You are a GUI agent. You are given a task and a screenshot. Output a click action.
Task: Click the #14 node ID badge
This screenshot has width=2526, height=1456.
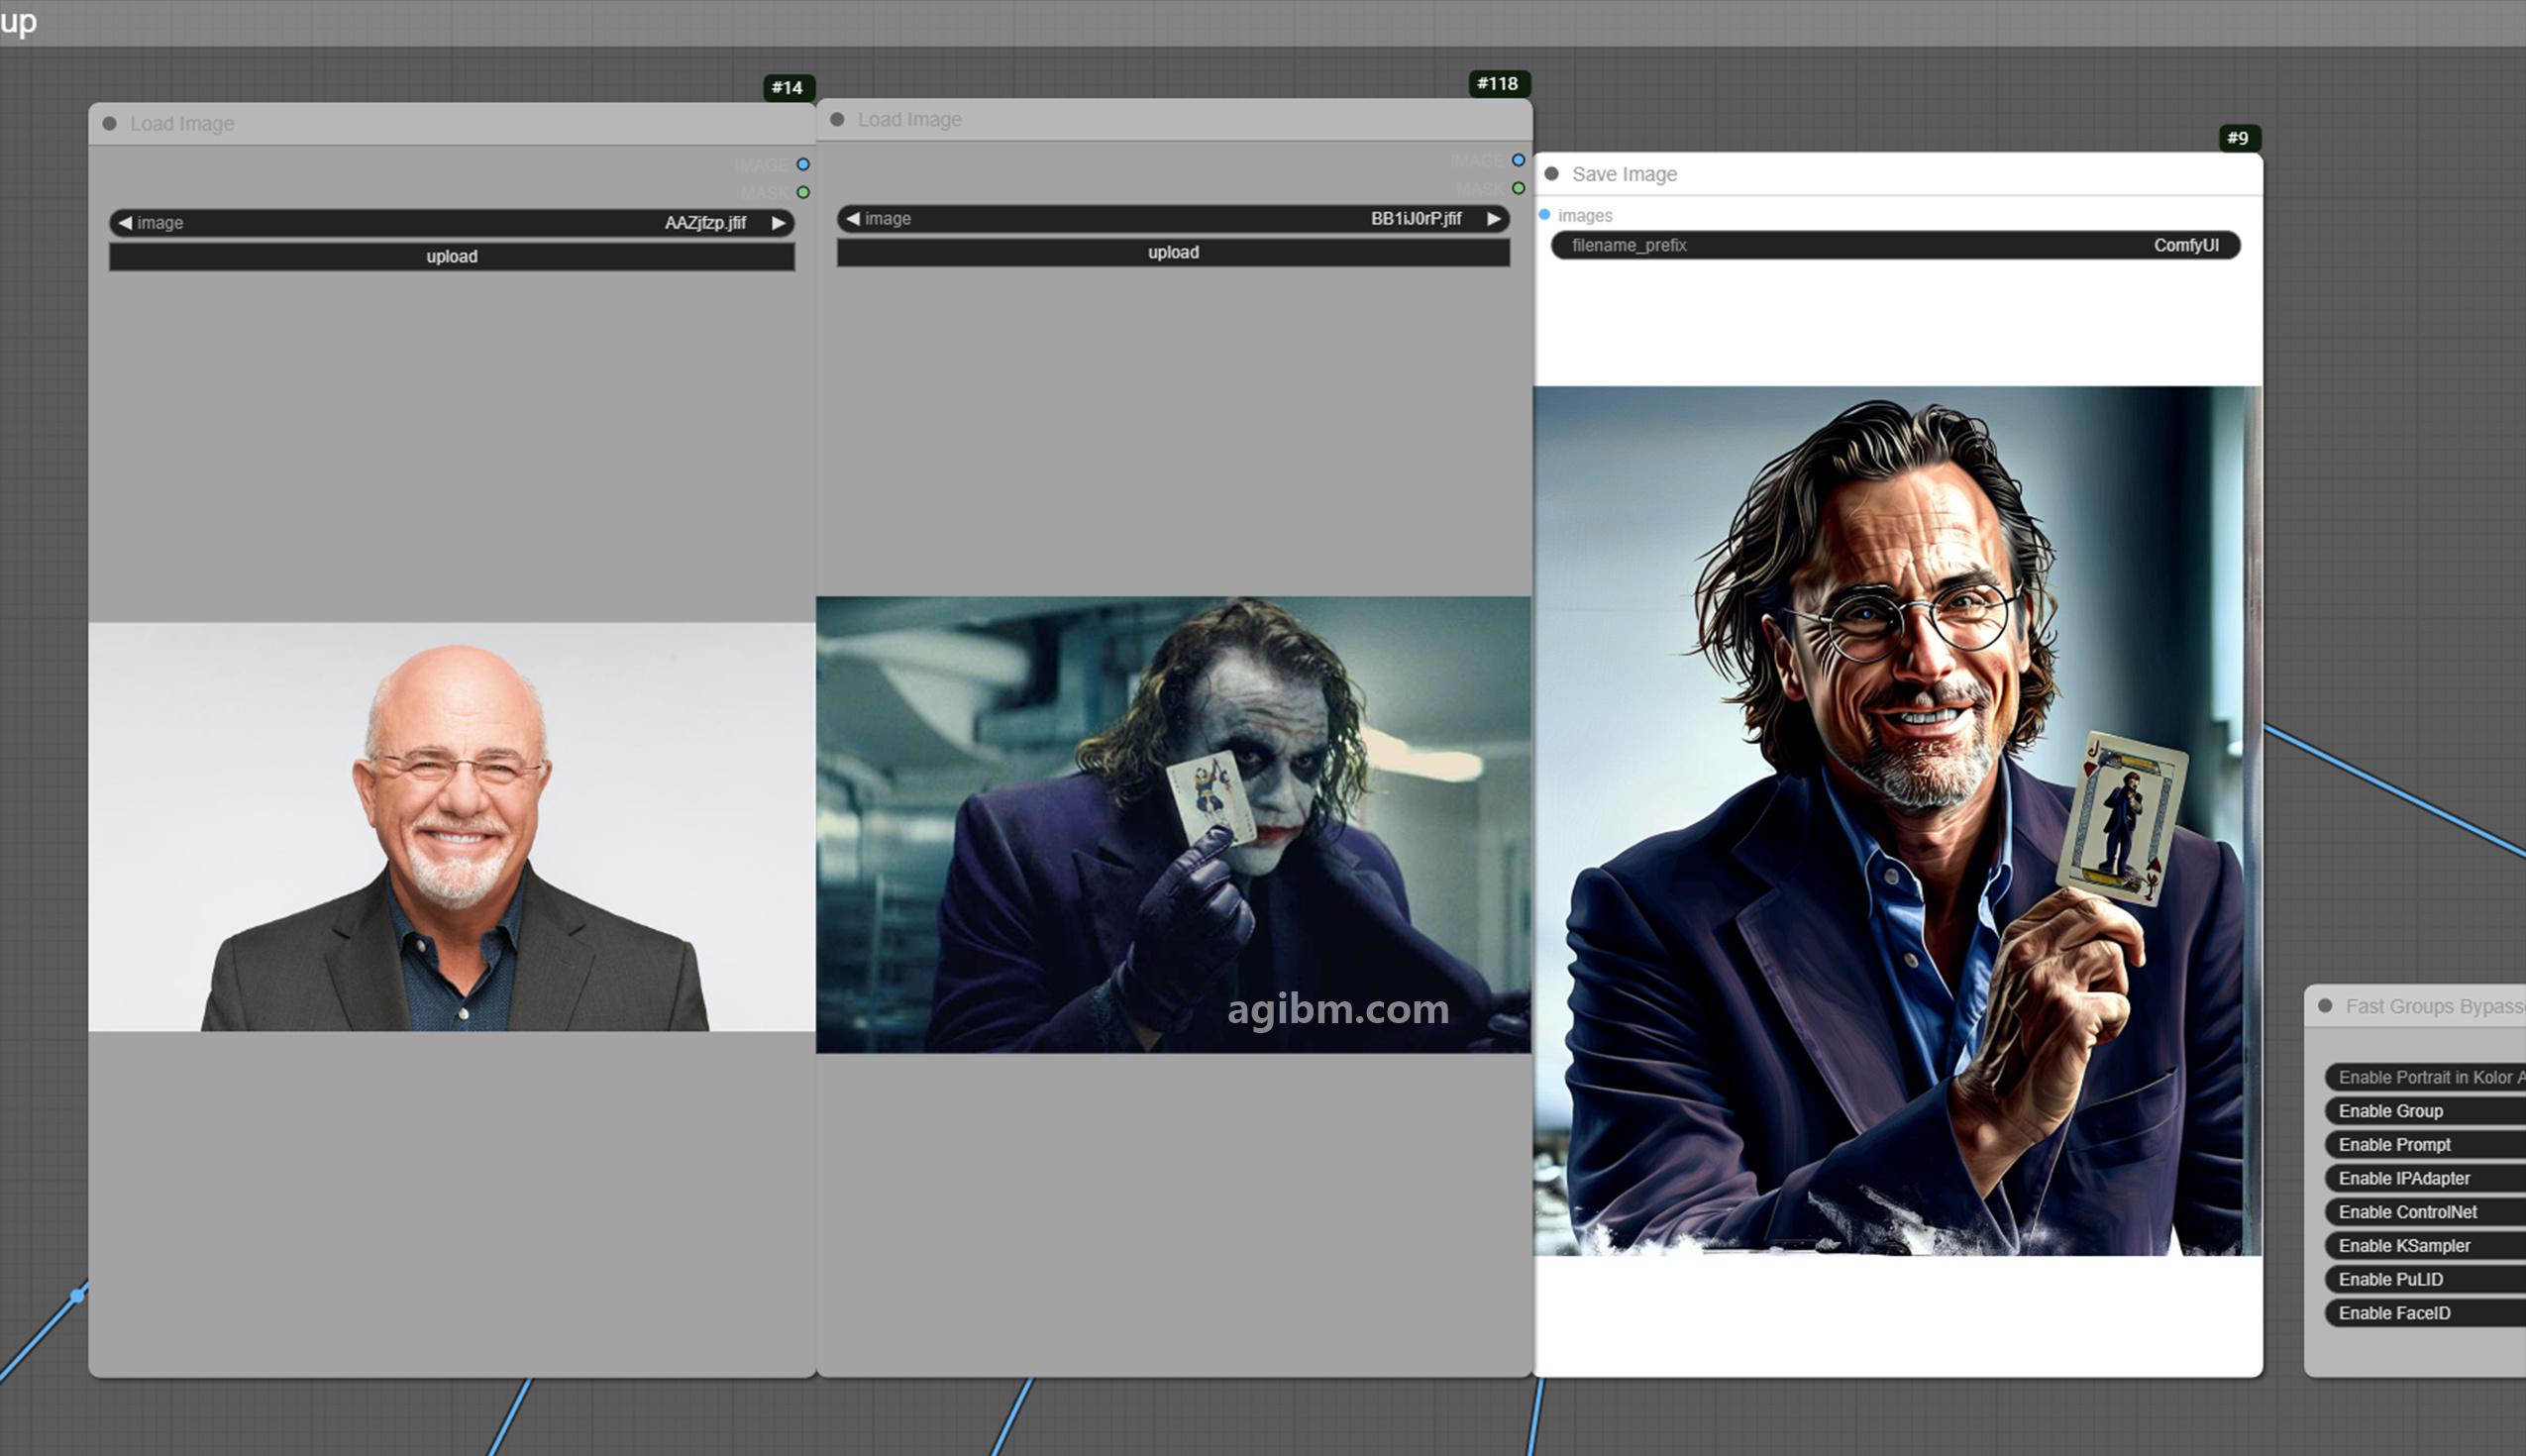coord(788,88)
